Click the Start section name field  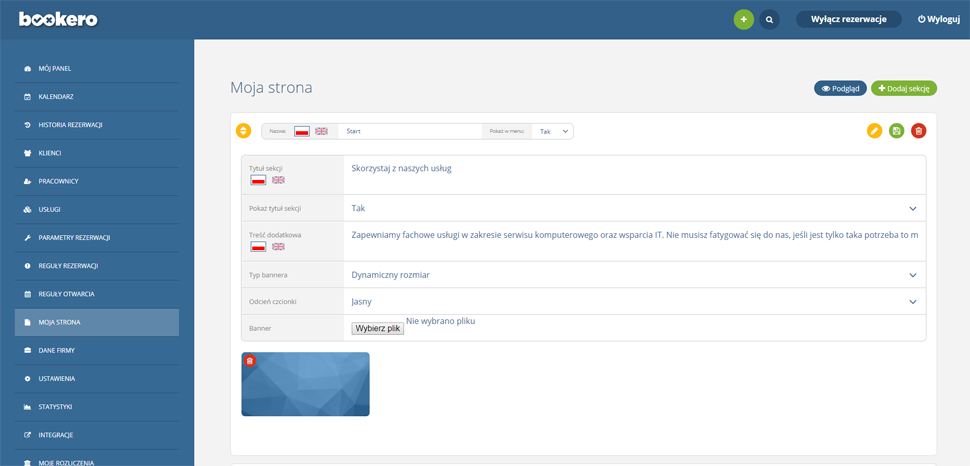click(x=410, y=131)
